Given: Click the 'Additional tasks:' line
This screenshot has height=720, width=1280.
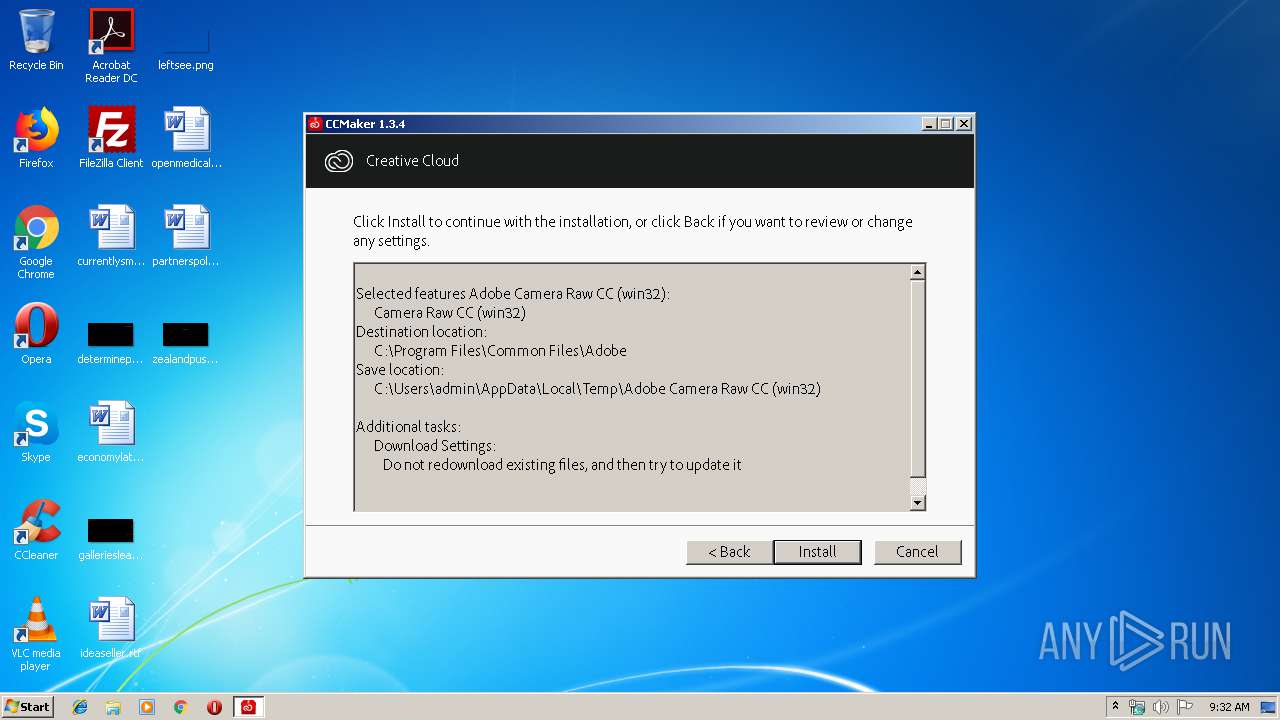Looking at the screenshot, I should (408, 427).
